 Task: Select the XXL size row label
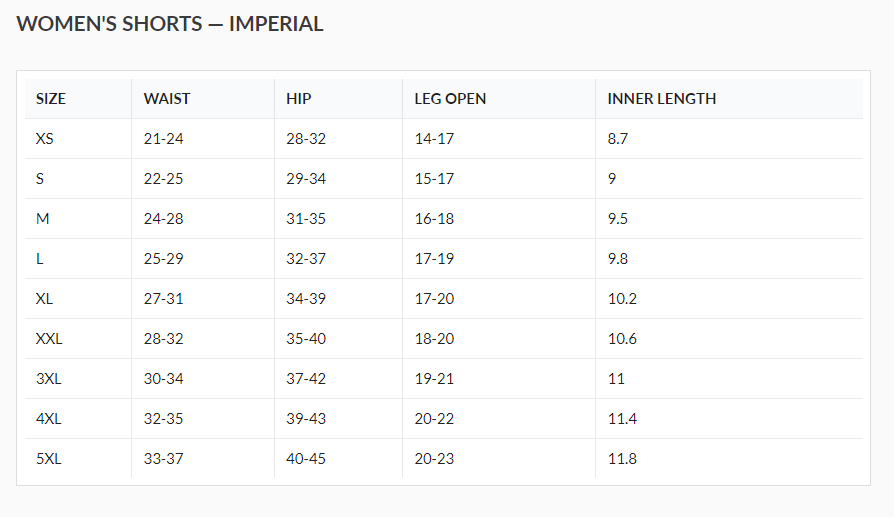49,339
